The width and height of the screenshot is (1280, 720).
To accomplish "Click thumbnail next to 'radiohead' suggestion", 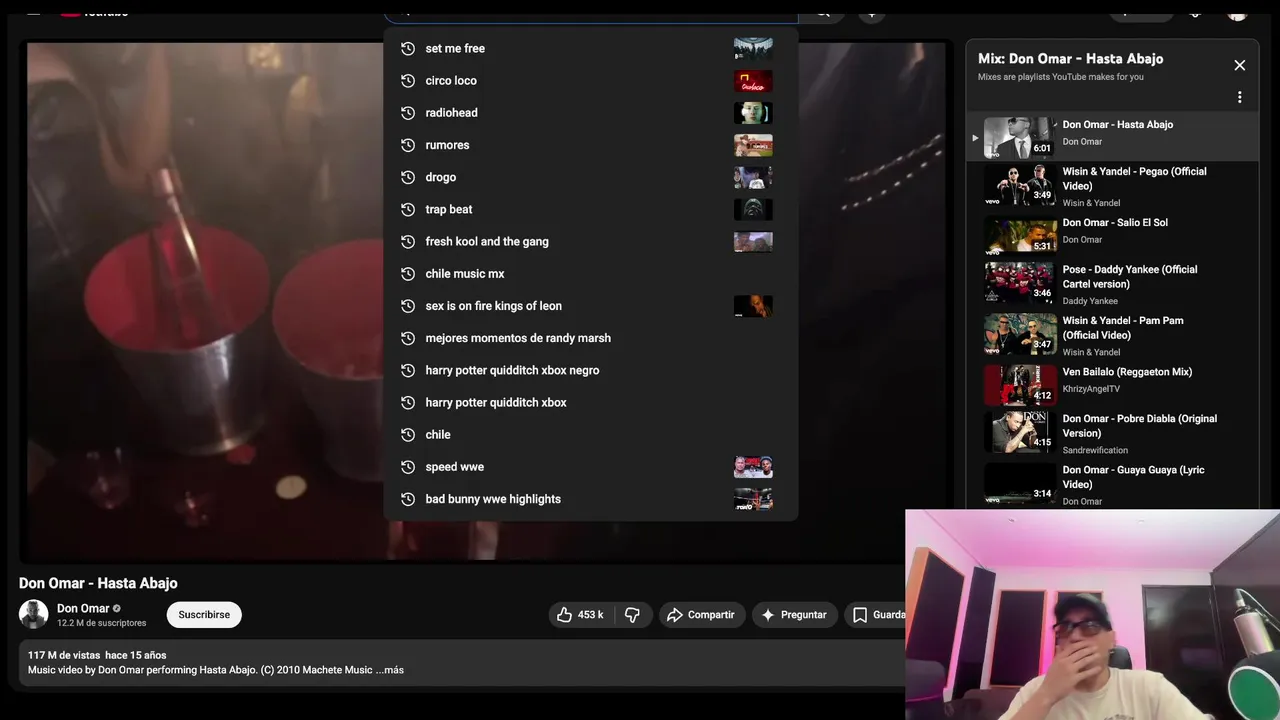I will (753, 113).
